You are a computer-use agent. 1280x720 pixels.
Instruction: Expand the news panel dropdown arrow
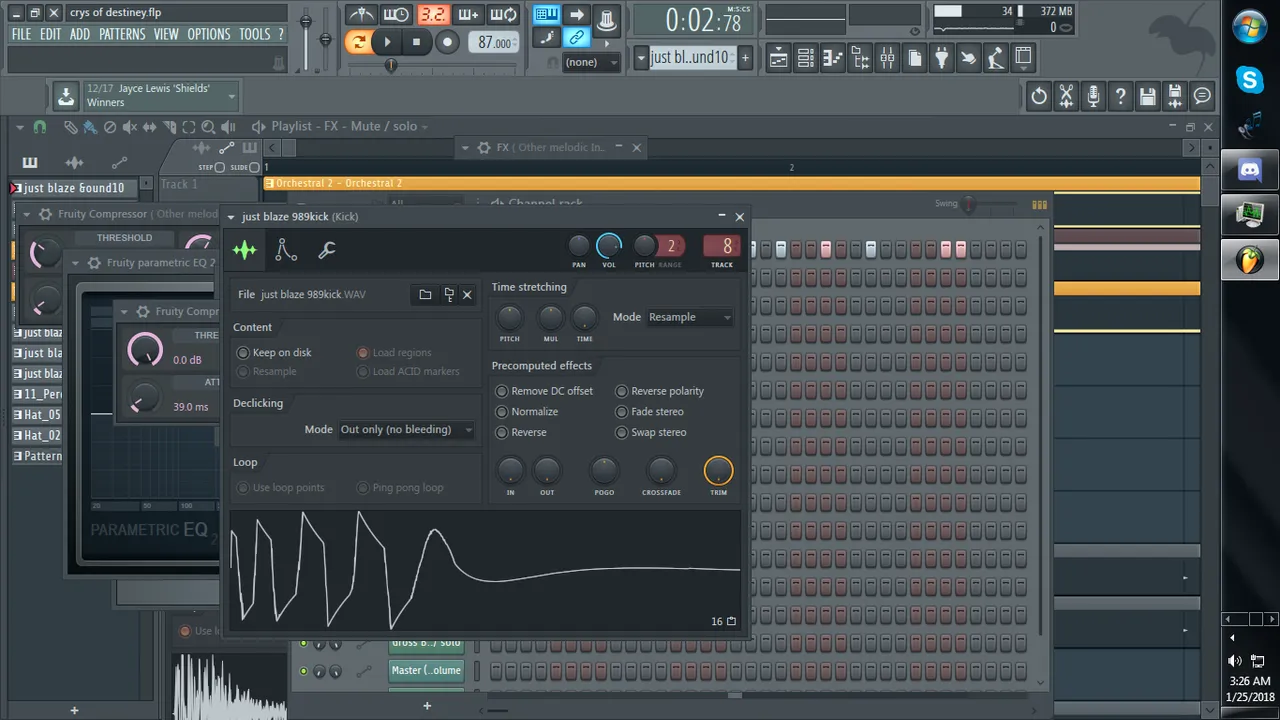pyautogui.click(x=232, y=96)
